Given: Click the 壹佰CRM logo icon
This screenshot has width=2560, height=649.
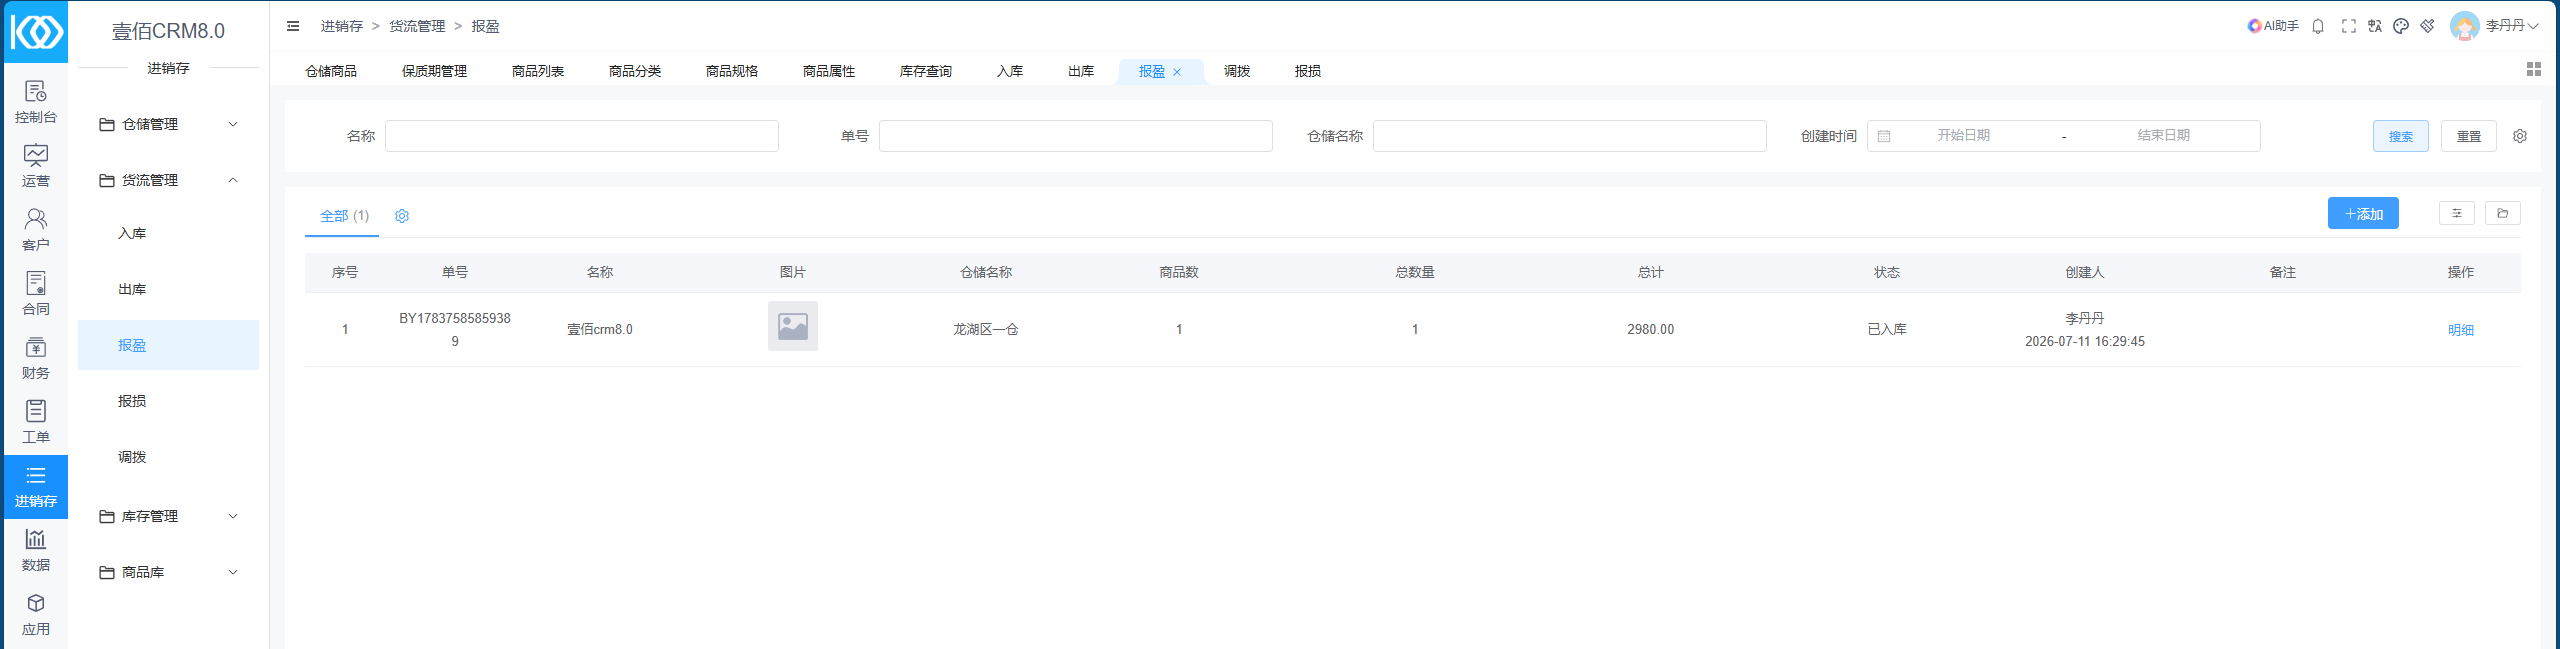Looking at the screenshot, I should 36,32.
